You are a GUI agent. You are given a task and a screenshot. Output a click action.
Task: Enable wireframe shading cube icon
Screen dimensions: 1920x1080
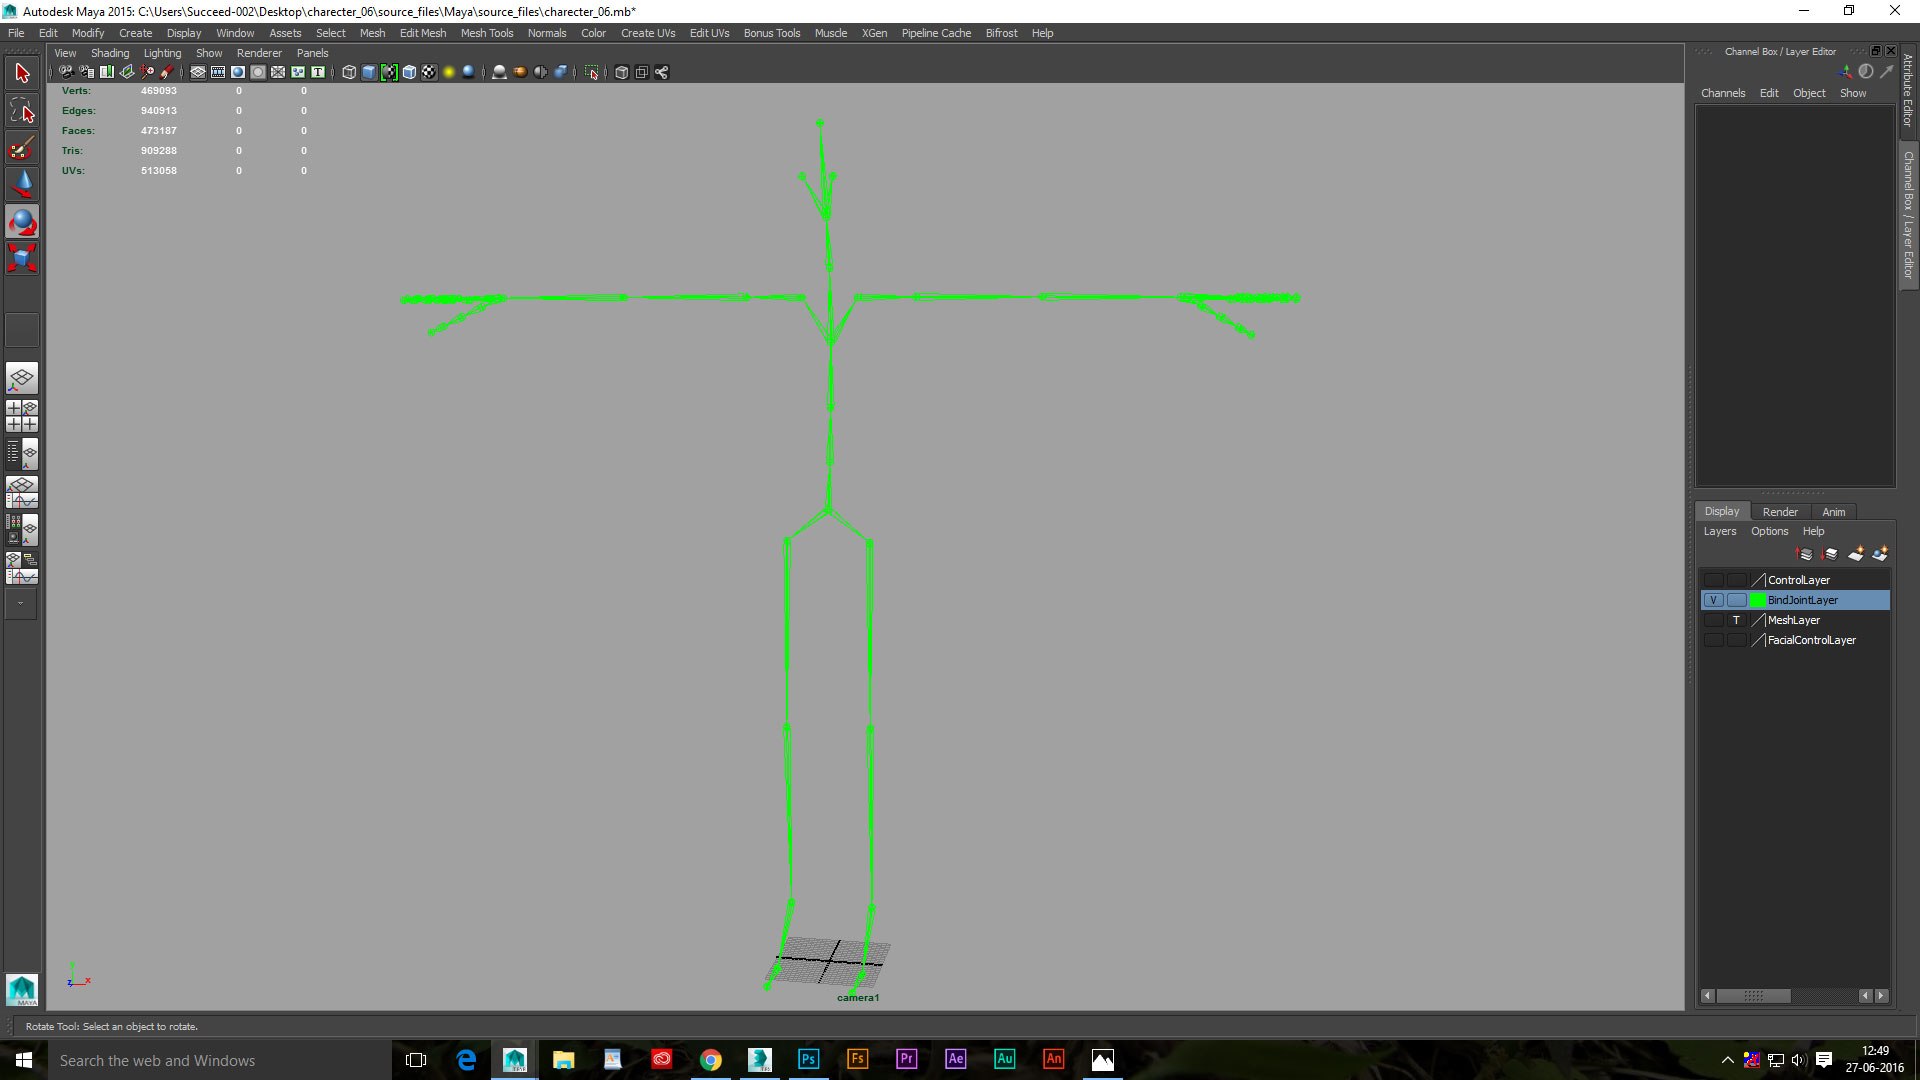pyautogui.click(x=349, y=72)
